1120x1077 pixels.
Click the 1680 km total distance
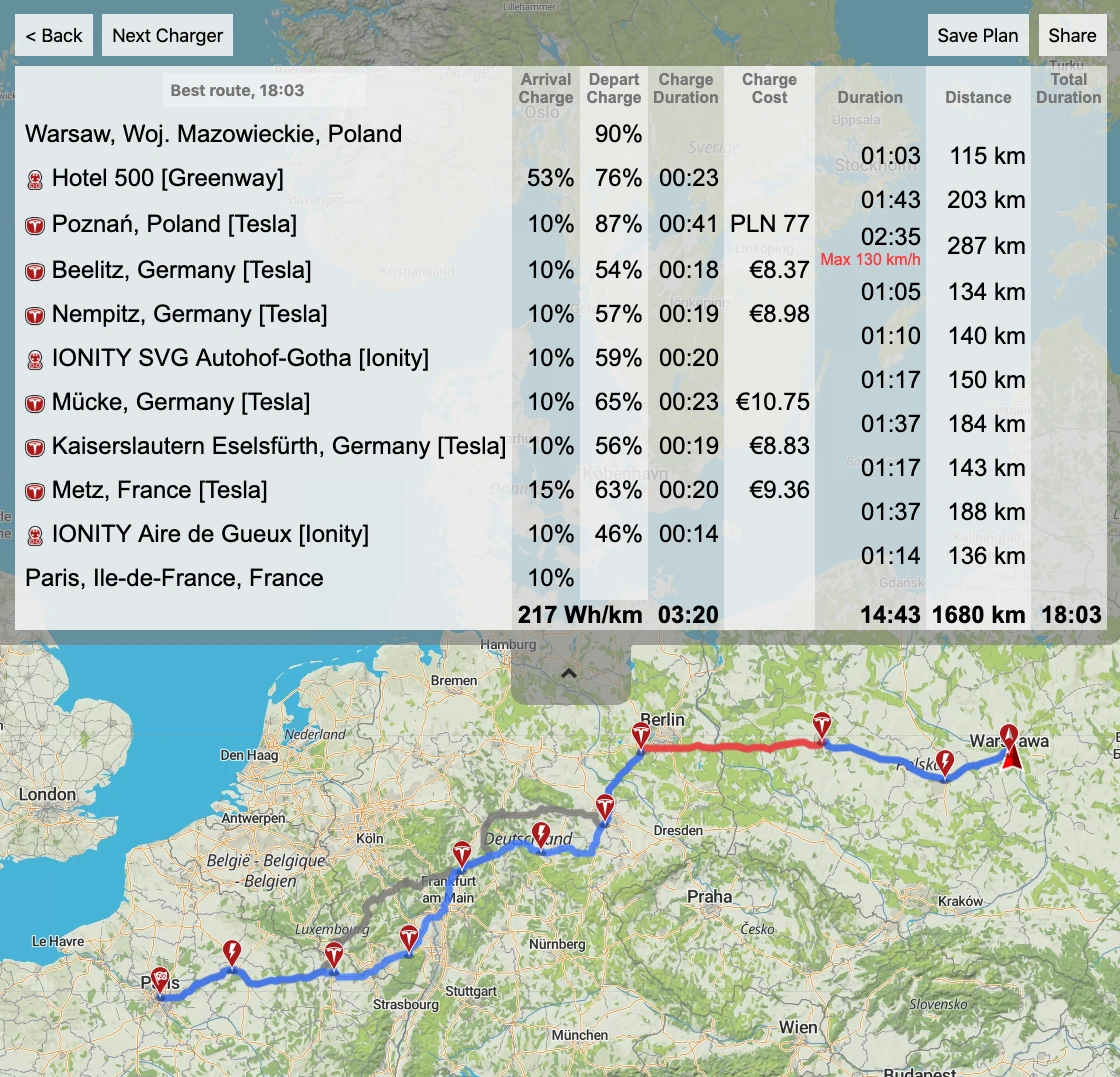tap(979, 615)
